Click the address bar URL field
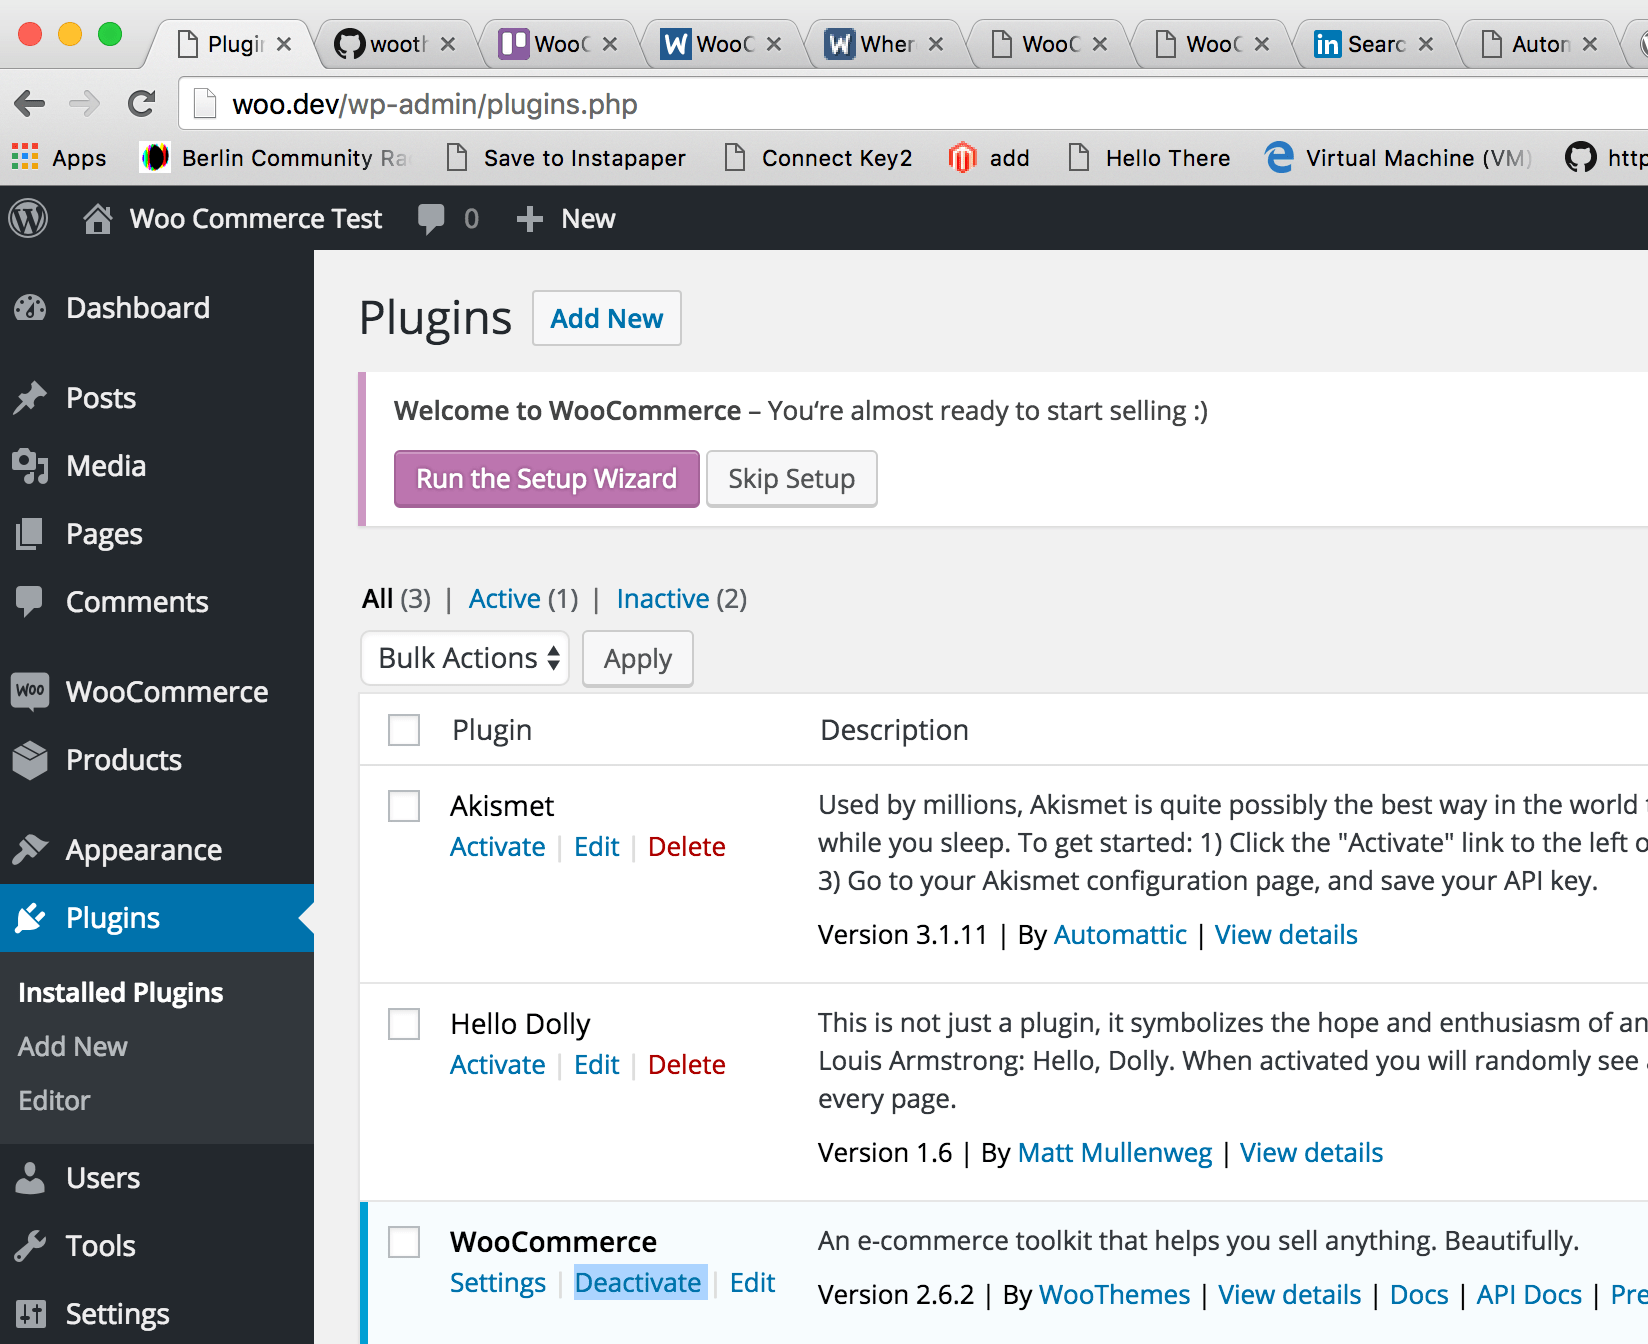This screenshot has height=1344, width=1648. point(915,104)
